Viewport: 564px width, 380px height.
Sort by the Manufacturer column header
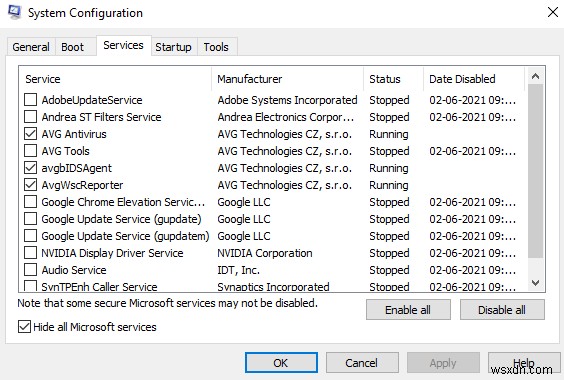[x=288, y=79]
